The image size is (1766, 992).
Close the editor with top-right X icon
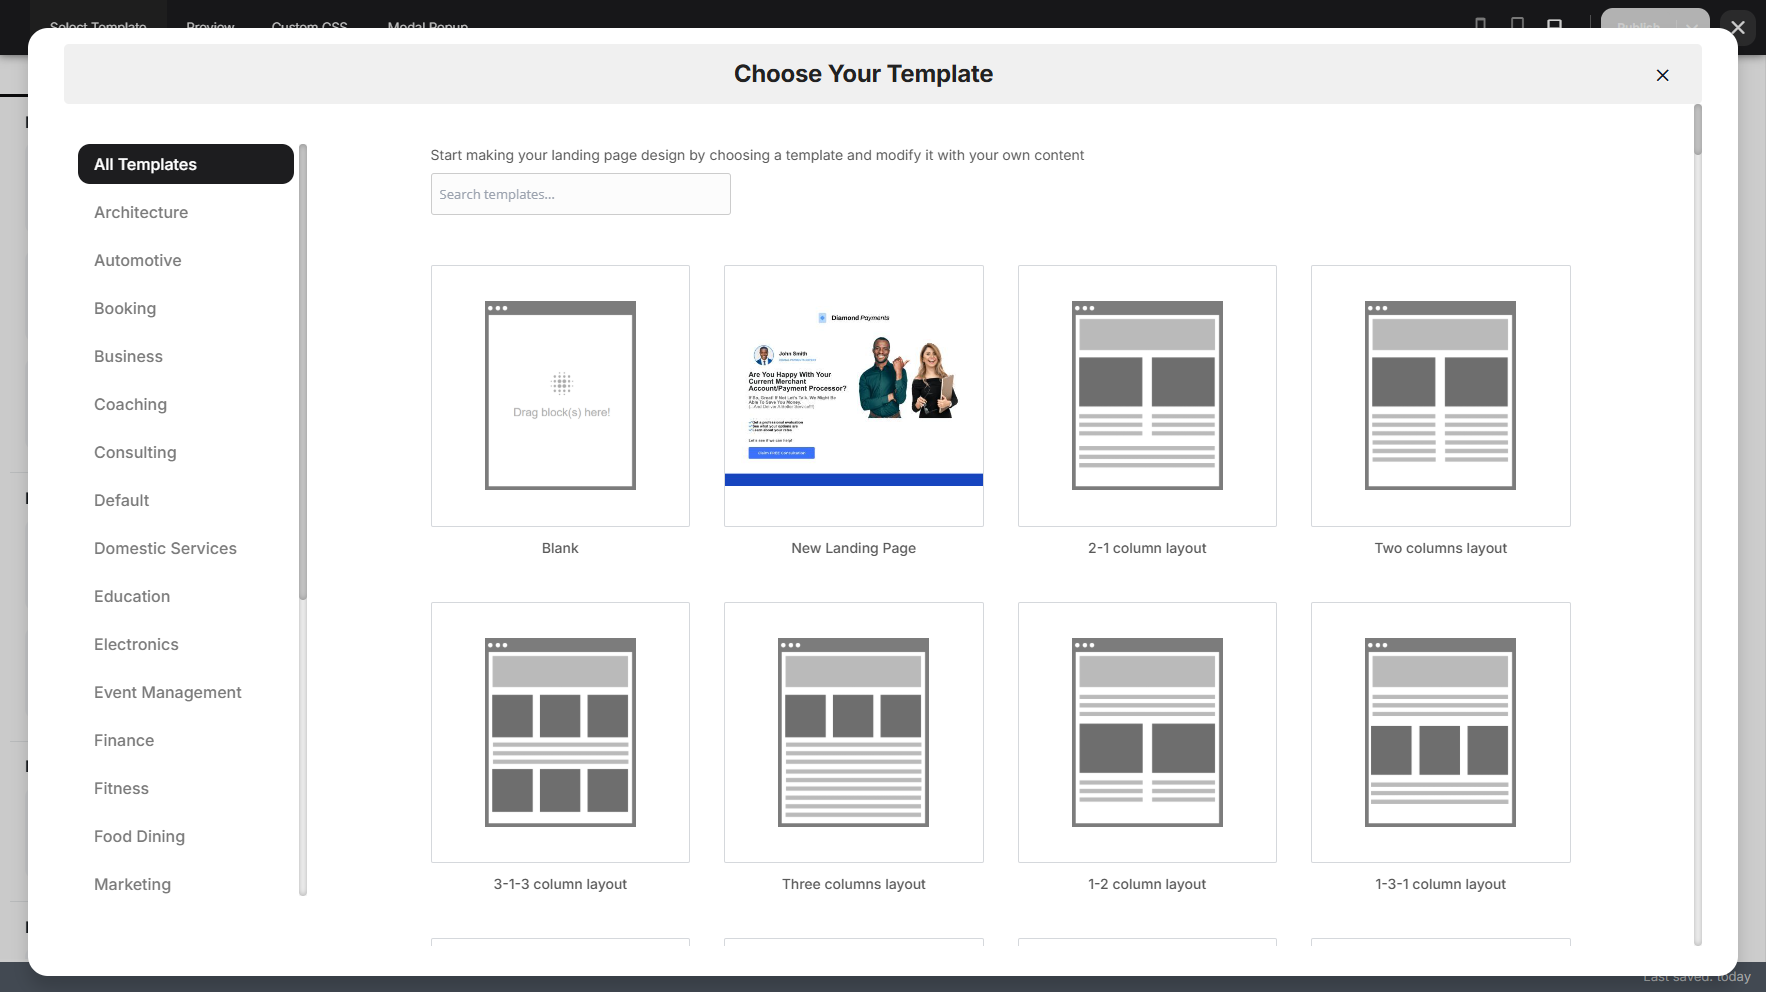tap(1738, 28)
